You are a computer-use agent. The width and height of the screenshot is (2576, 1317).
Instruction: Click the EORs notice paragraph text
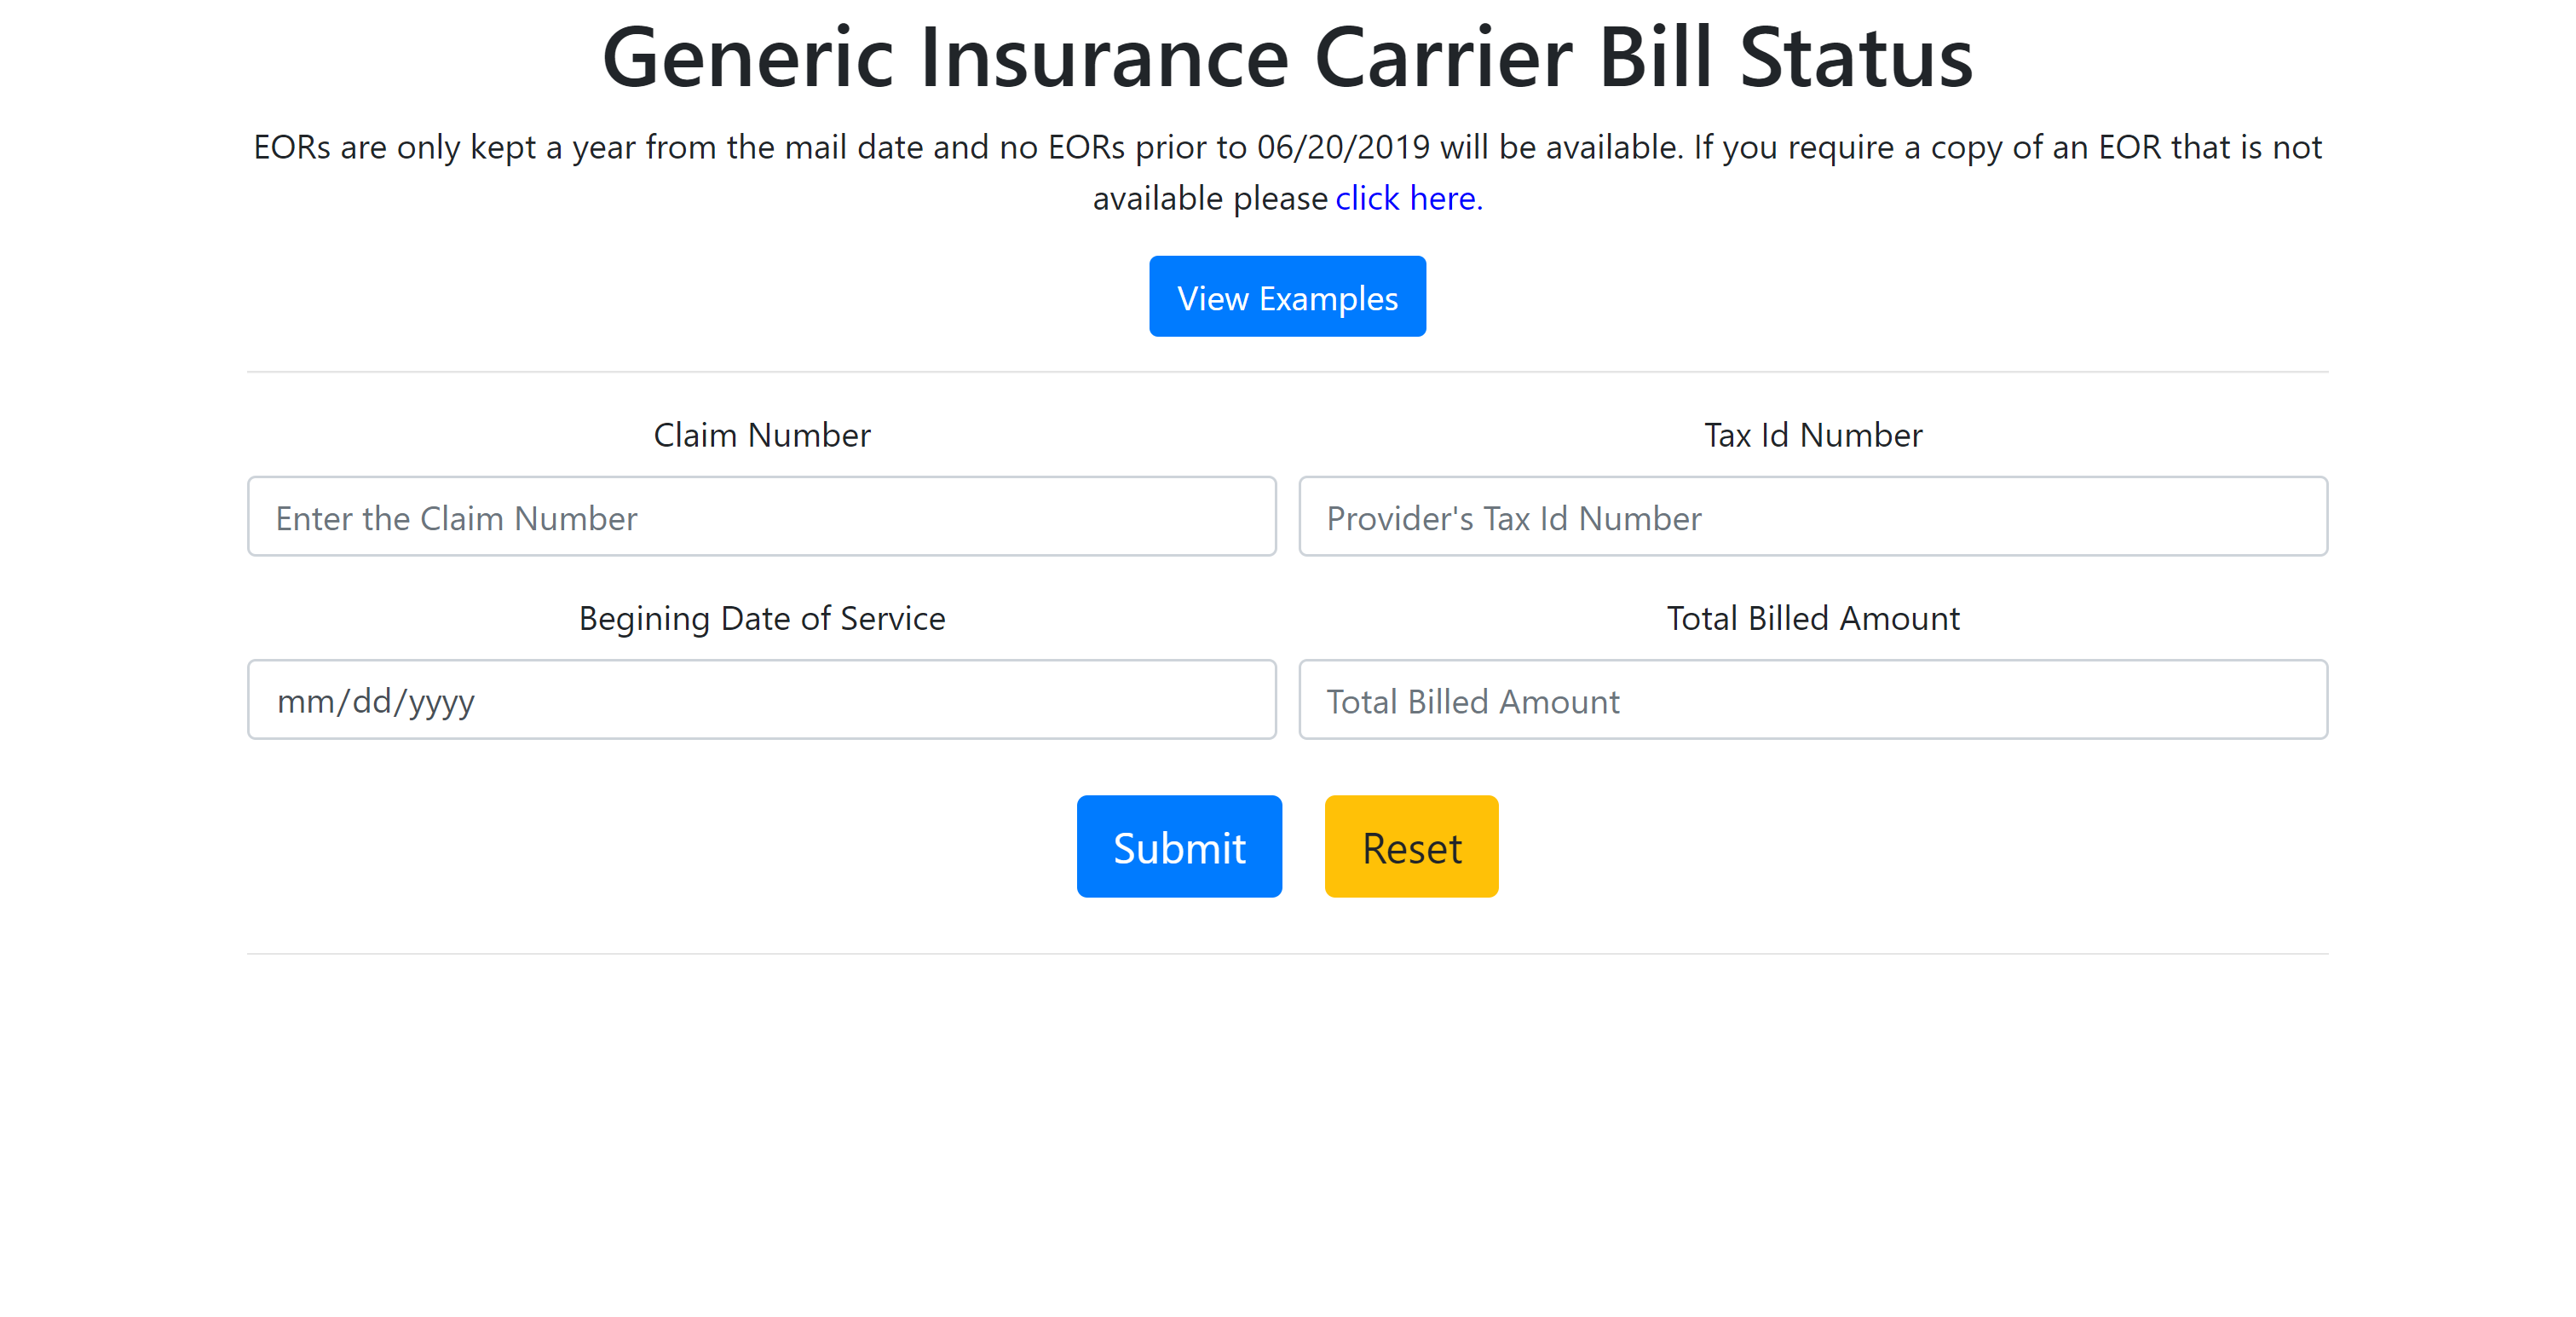(x=1287, y=172)
